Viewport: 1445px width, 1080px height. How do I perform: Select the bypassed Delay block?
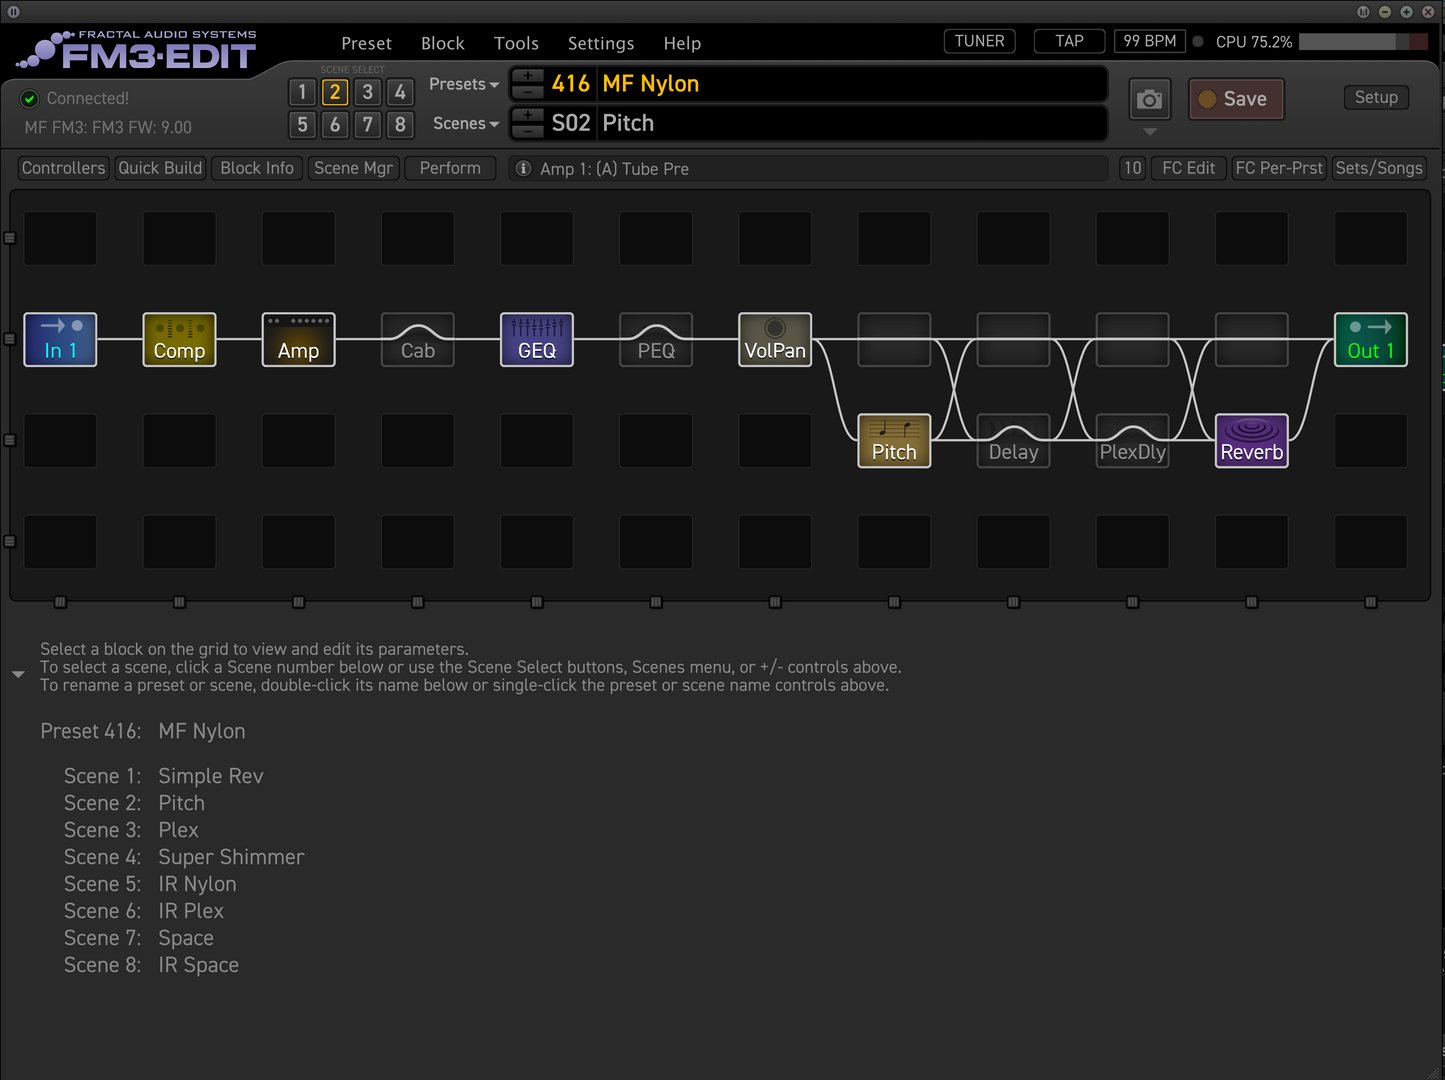point(1013,441)
